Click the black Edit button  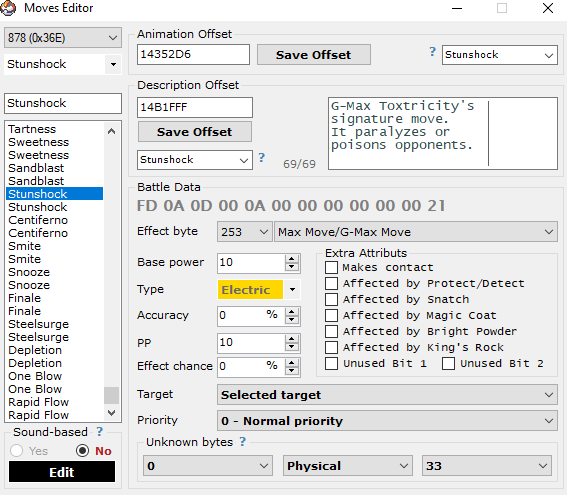[x=62, y=471]
